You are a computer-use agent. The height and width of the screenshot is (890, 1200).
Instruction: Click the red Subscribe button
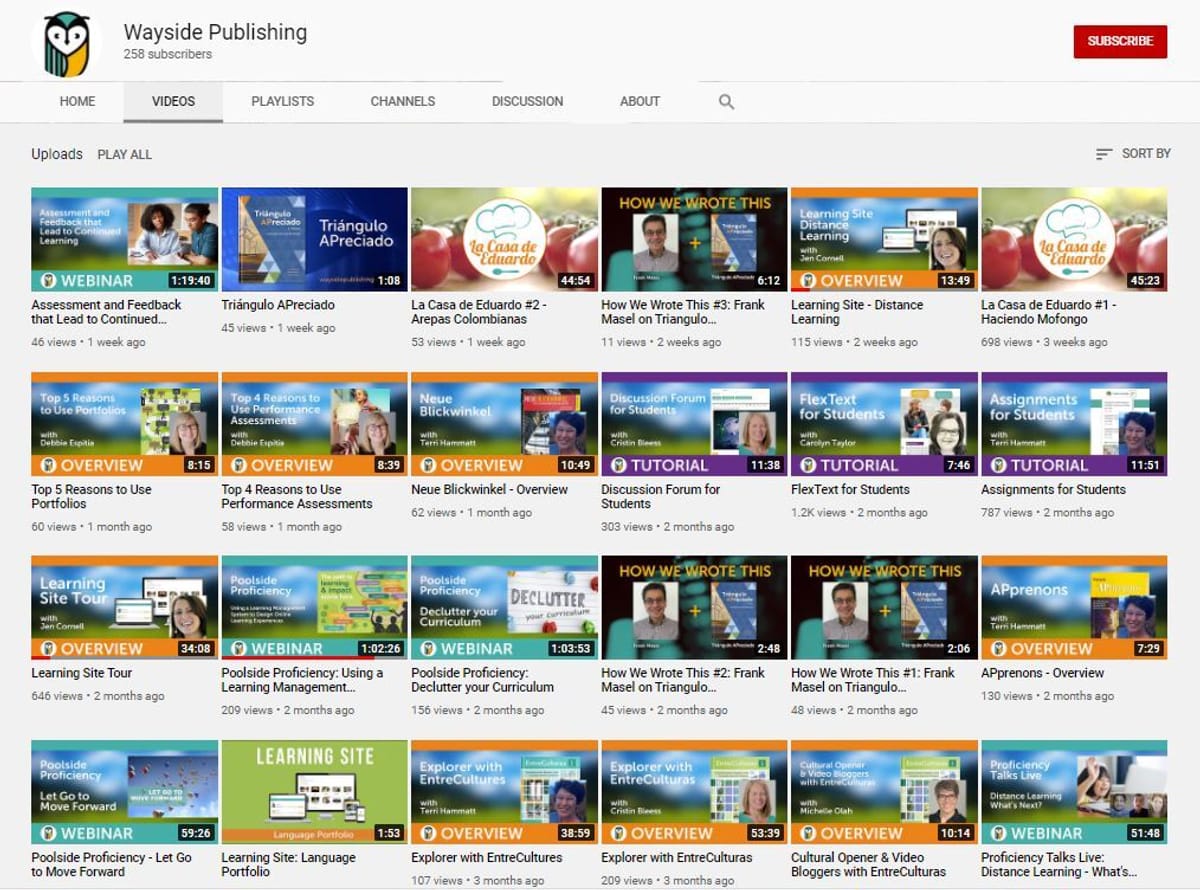point(1120,41)
